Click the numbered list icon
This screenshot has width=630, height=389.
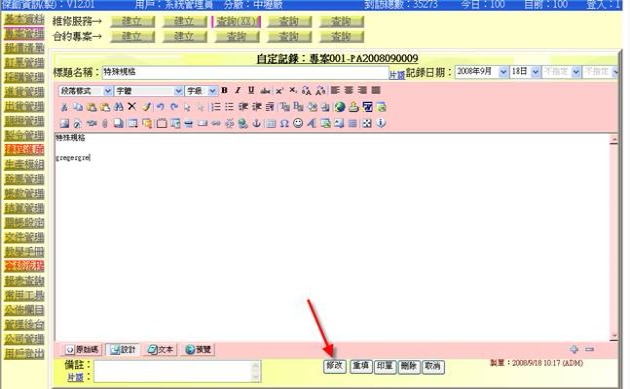click(x=216, y=107)
